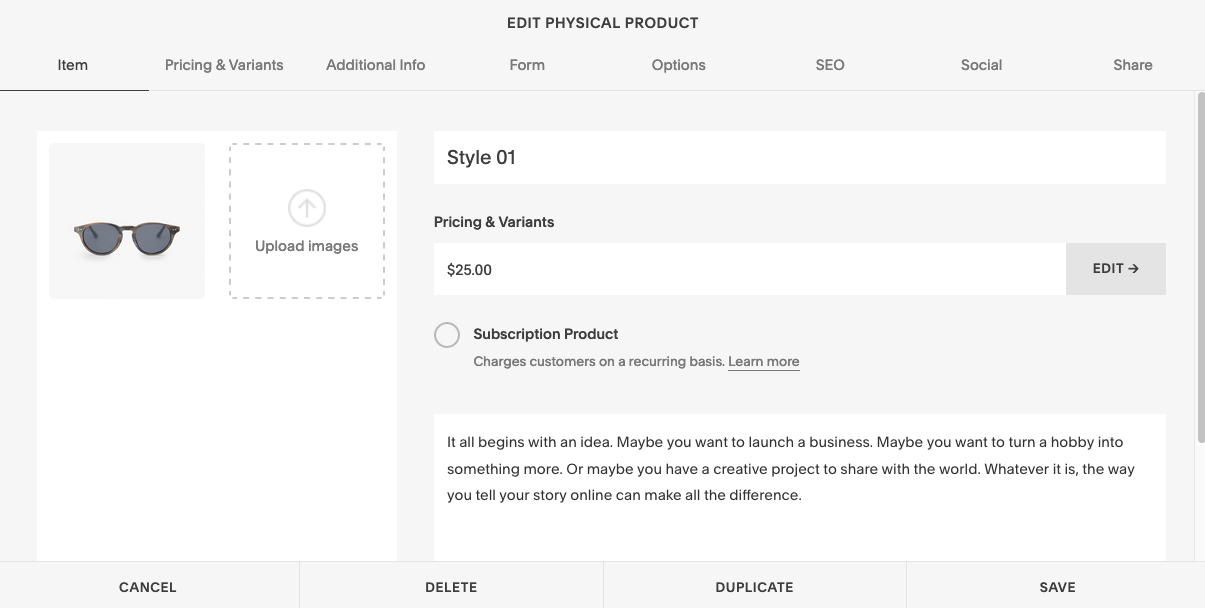
Task: Click the EDIT pricing button
Action: (1115, 269)
